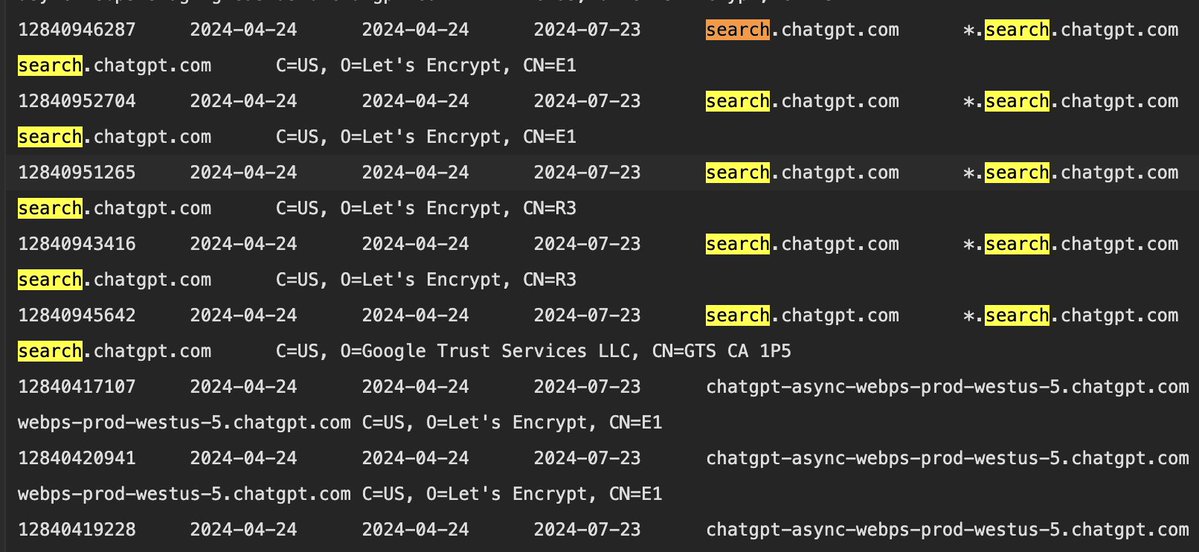
Task: Click the orange-highlighted current search match
Action: [738, 31]
